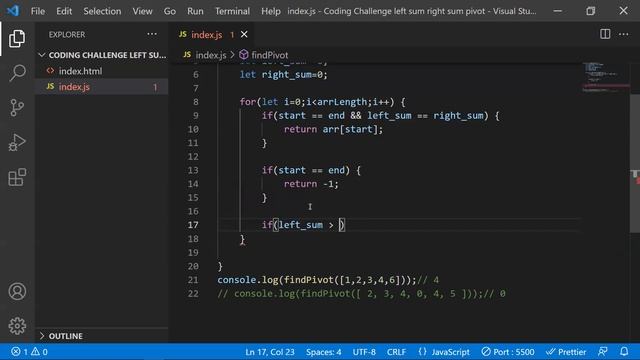The height and width of the screenshot is (360, 640).
Task: Open the Selection menu
Action: tap(102, 11)
